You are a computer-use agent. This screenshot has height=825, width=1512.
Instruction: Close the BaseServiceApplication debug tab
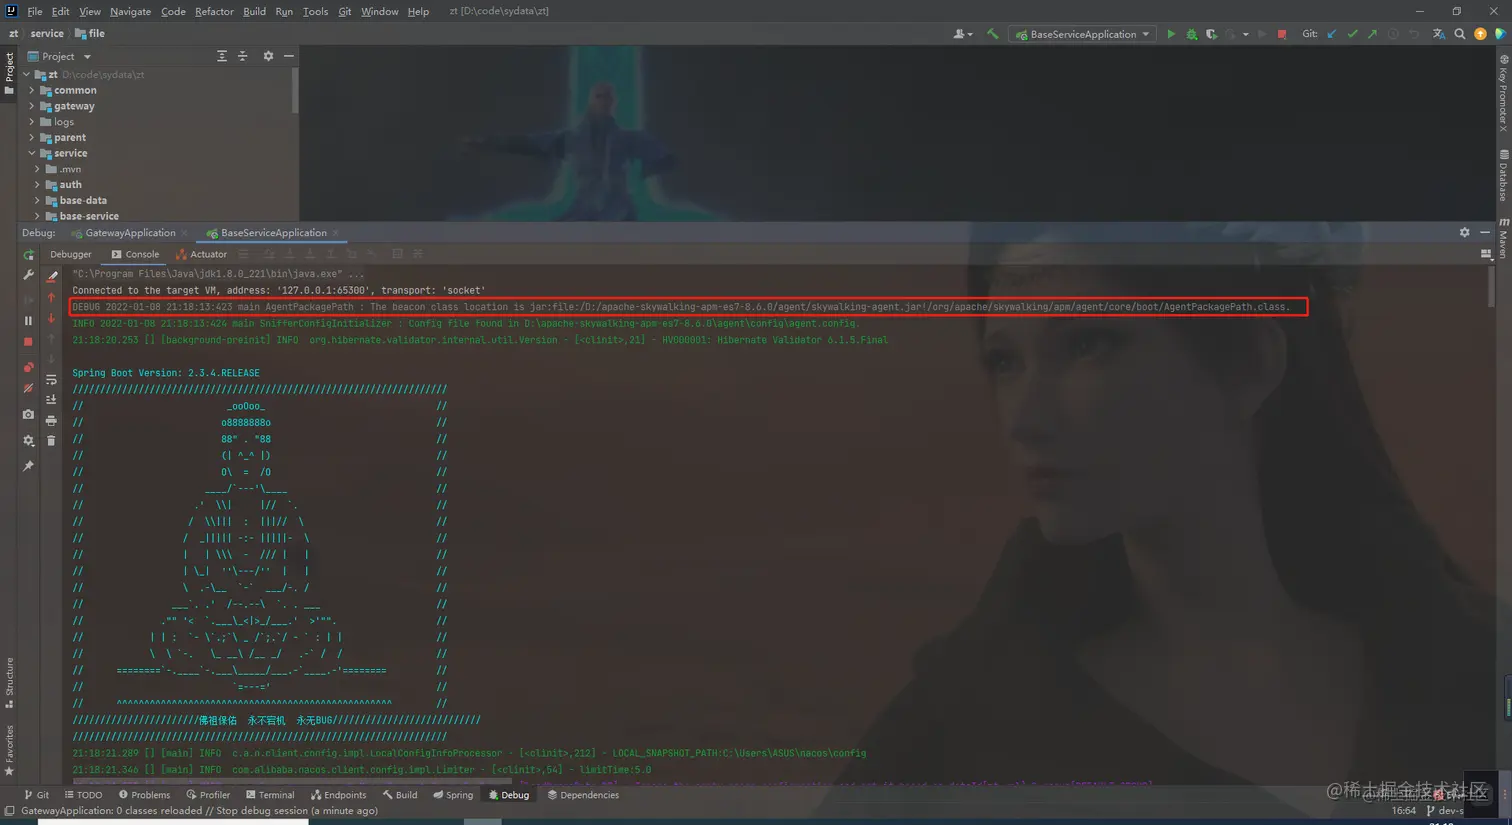335,233
